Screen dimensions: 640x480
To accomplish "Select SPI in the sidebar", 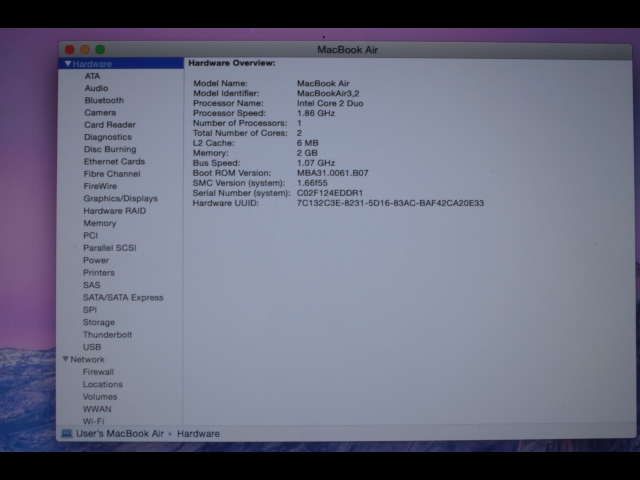I will coord(90,310).
